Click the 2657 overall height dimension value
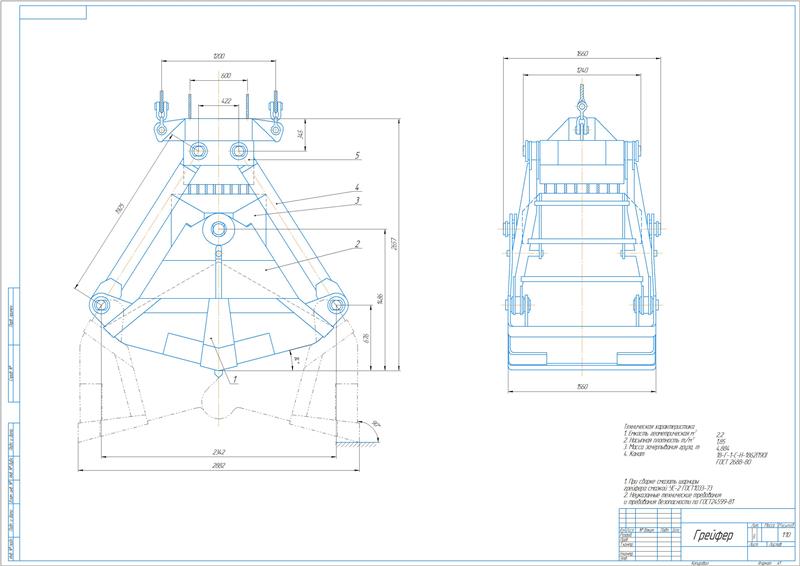The image size is (800, 566). [394, 243]
